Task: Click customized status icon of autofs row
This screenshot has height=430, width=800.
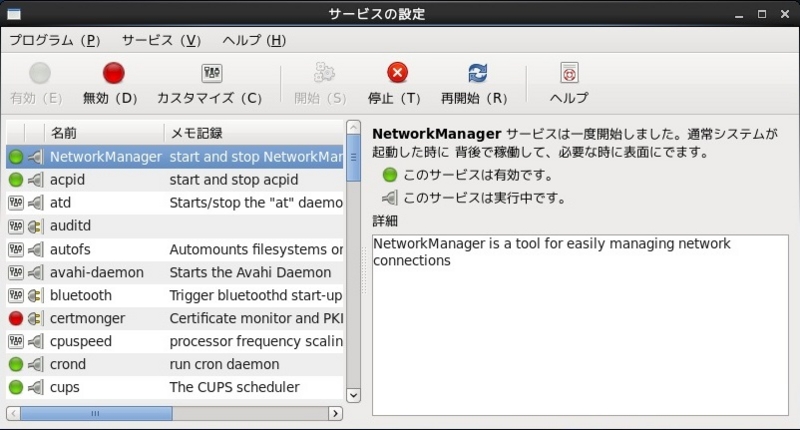Action: (16, 249)
